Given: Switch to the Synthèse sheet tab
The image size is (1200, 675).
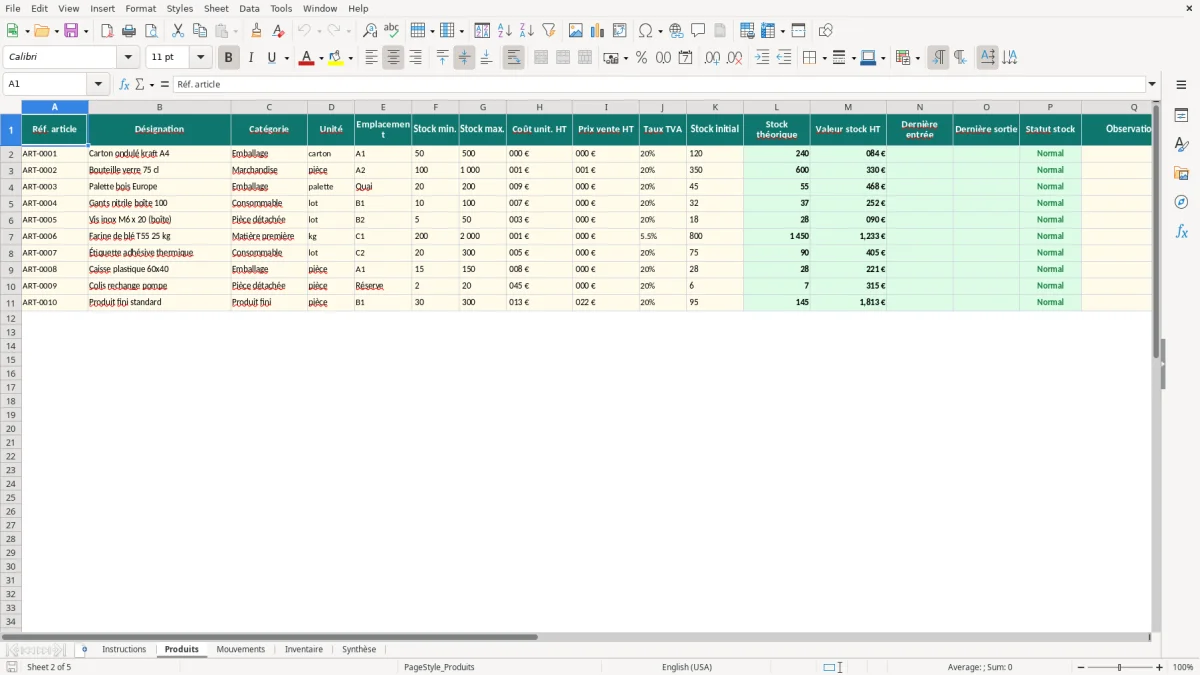Looking at the screenshot, I should [359, 649].
